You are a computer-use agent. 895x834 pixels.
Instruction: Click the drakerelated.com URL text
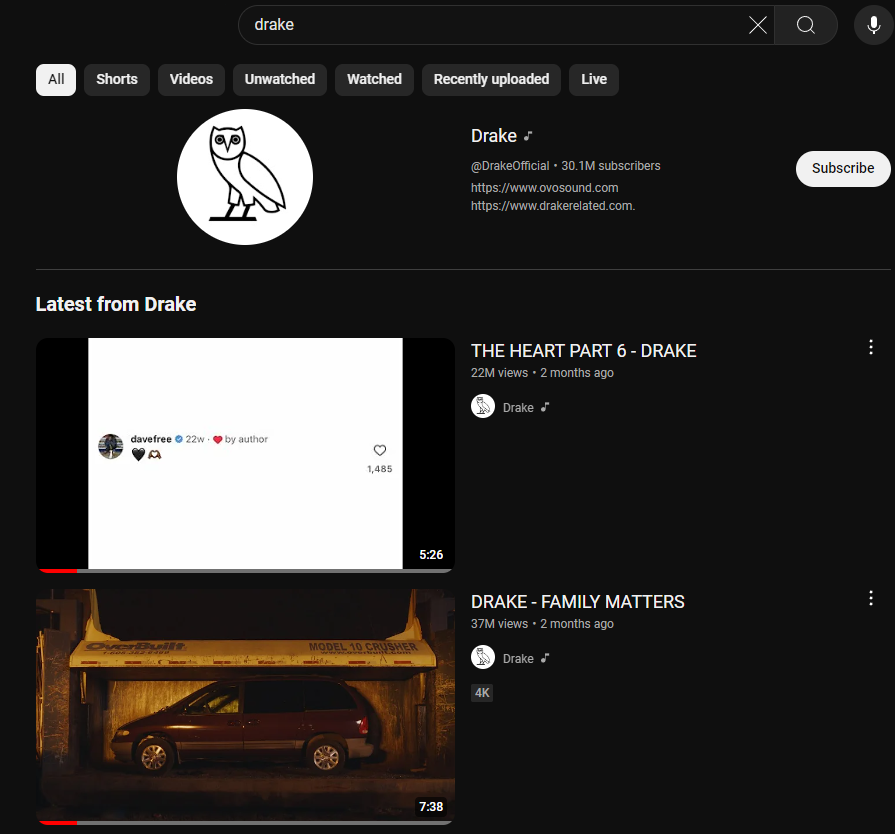point(553,206)
